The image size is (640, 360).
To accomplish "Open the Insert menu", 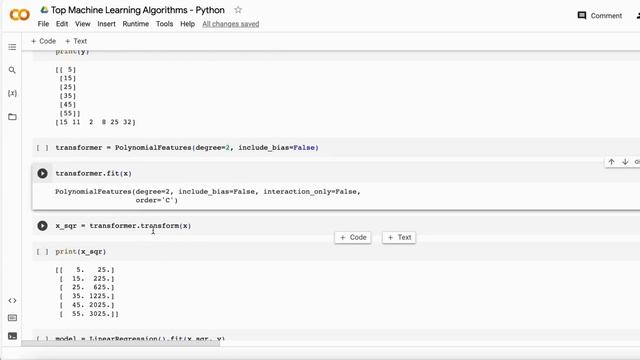I will point(106,24).
